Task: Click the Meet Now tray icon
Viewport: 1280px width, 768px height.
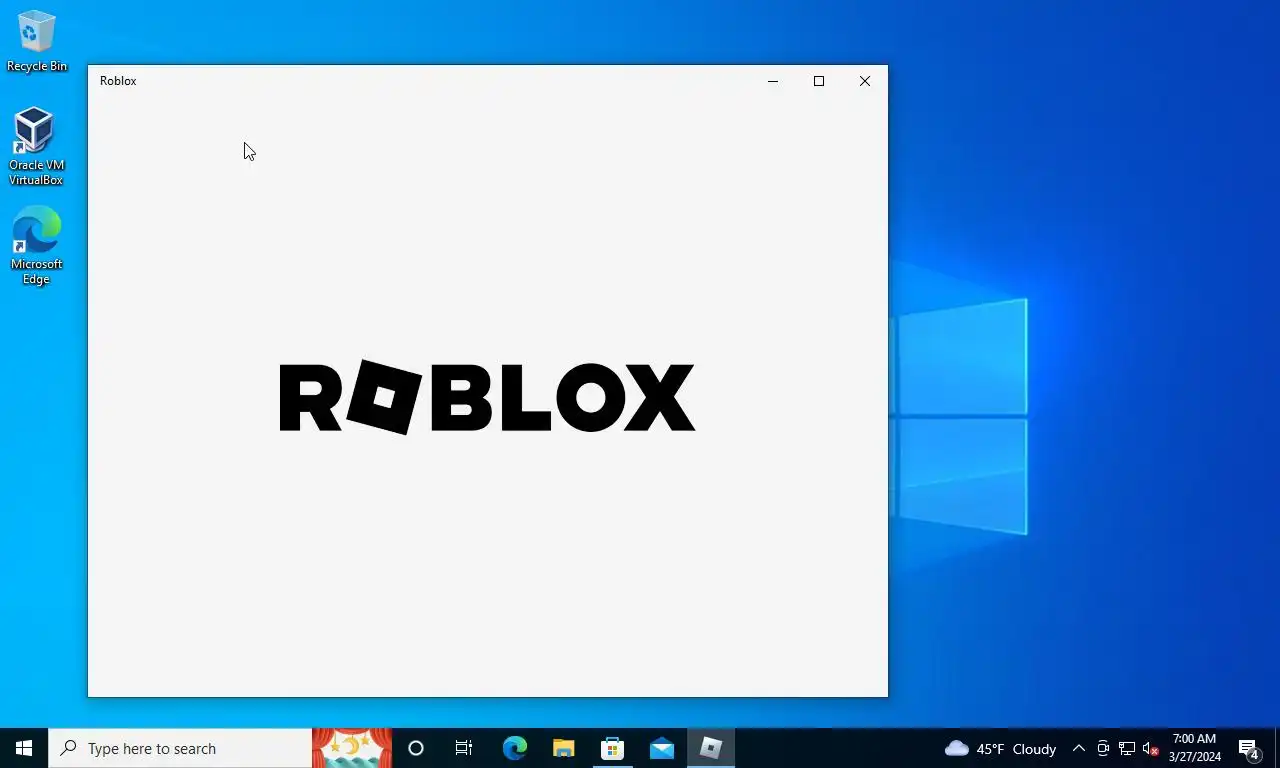Action: coord(1103,748)
